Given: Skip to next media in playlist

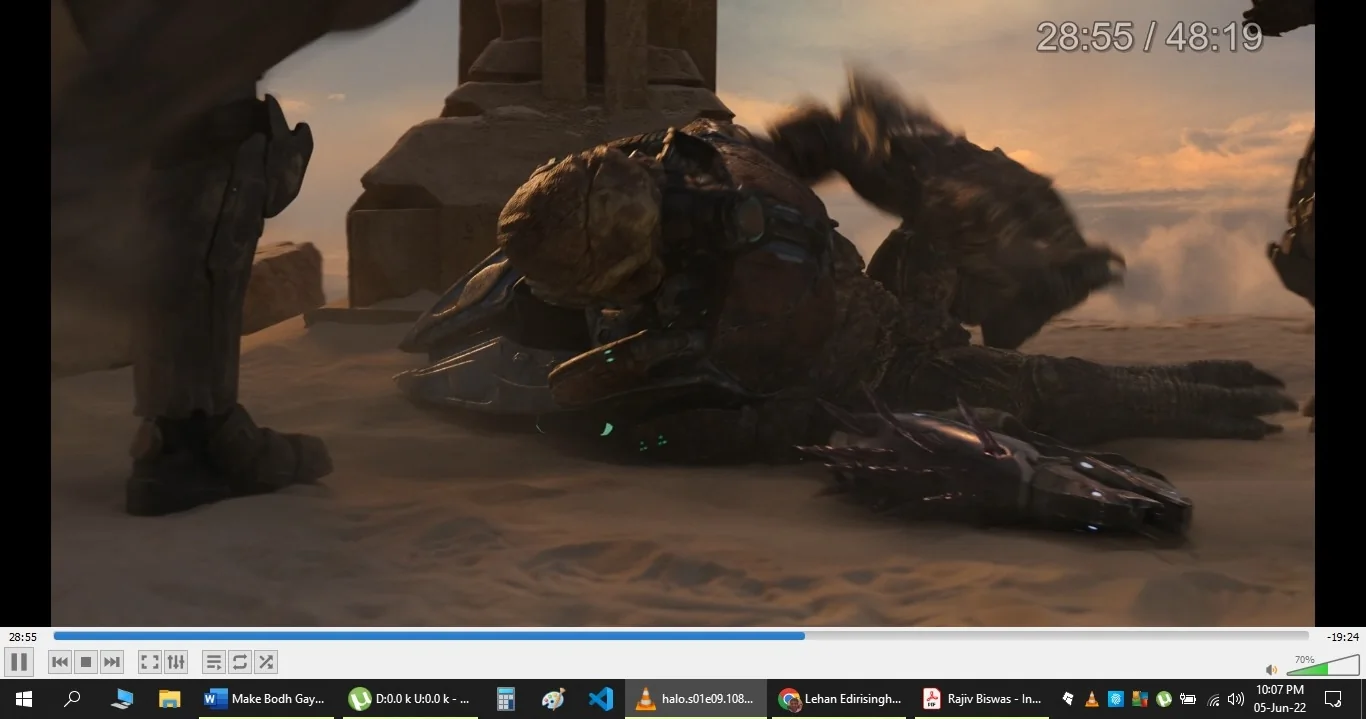Looking at the screenshot, I should (x=112, y=662).
